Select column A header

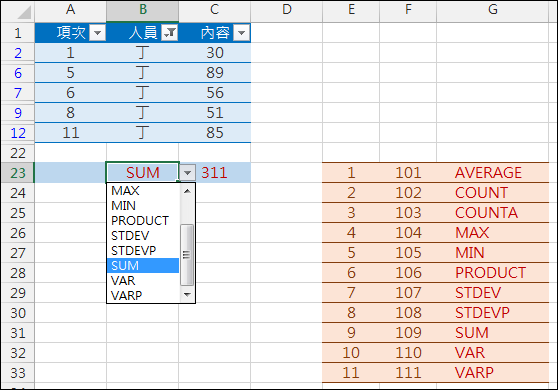[70, 10]
